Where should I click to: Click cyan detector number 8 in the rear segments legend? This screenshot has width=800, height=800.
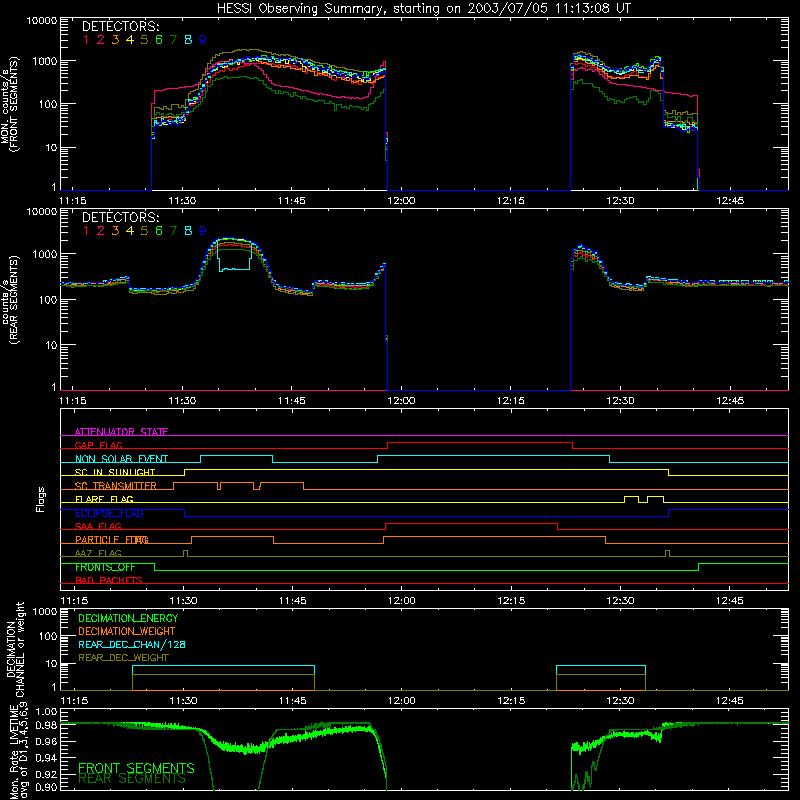coord(188,231)
